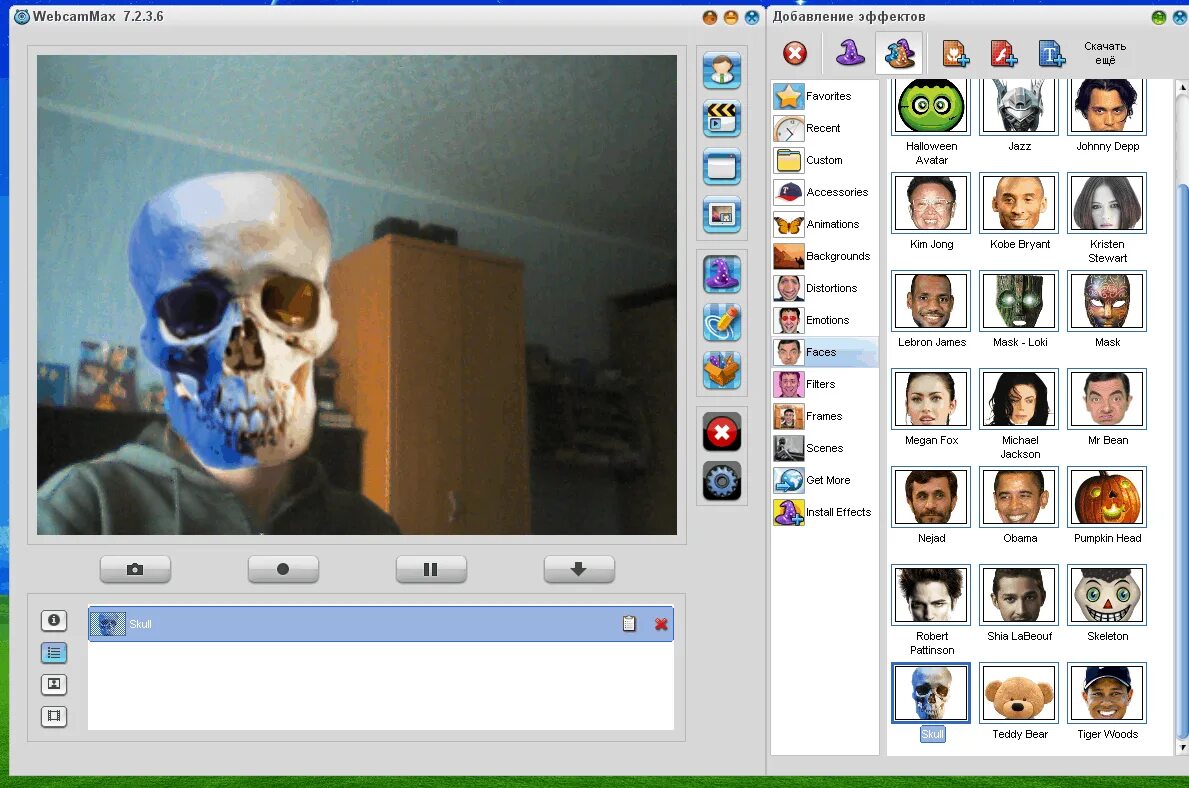
Task: Pause the webcam video
Action: click(431, 569)
